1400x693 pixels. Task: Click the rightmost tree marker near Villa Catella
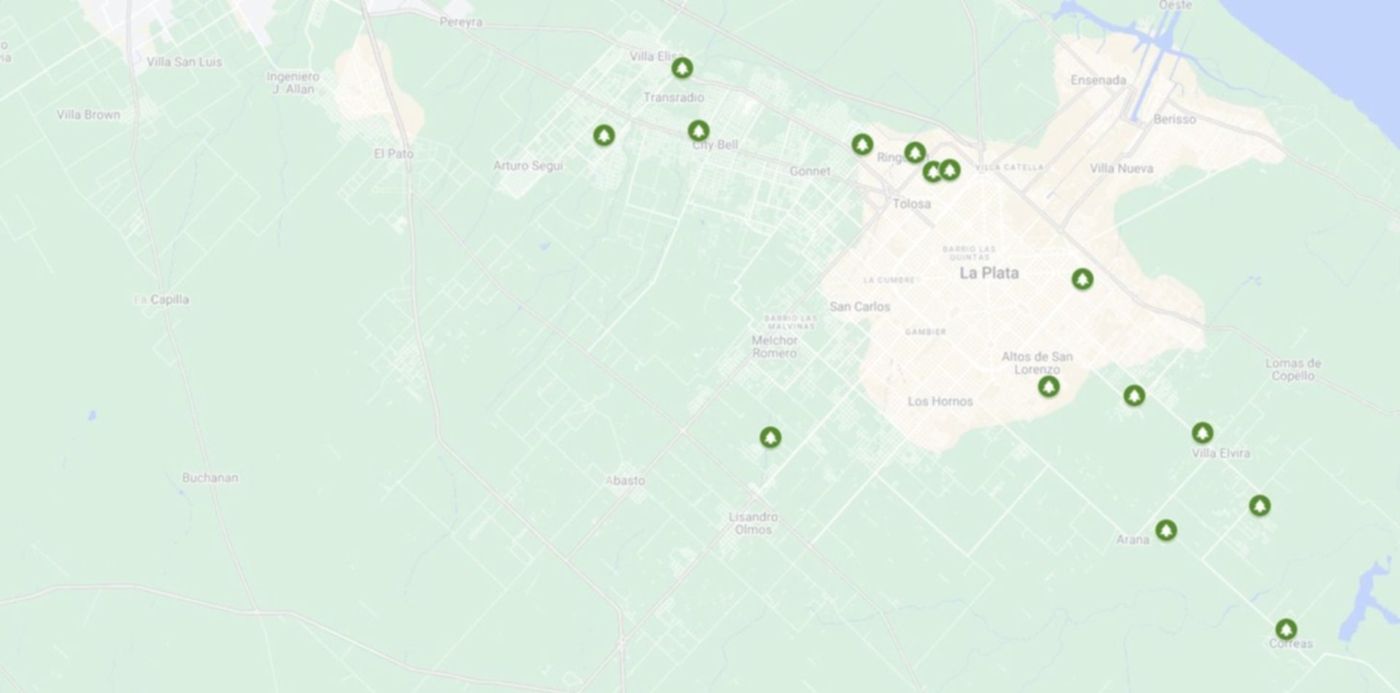950,170
